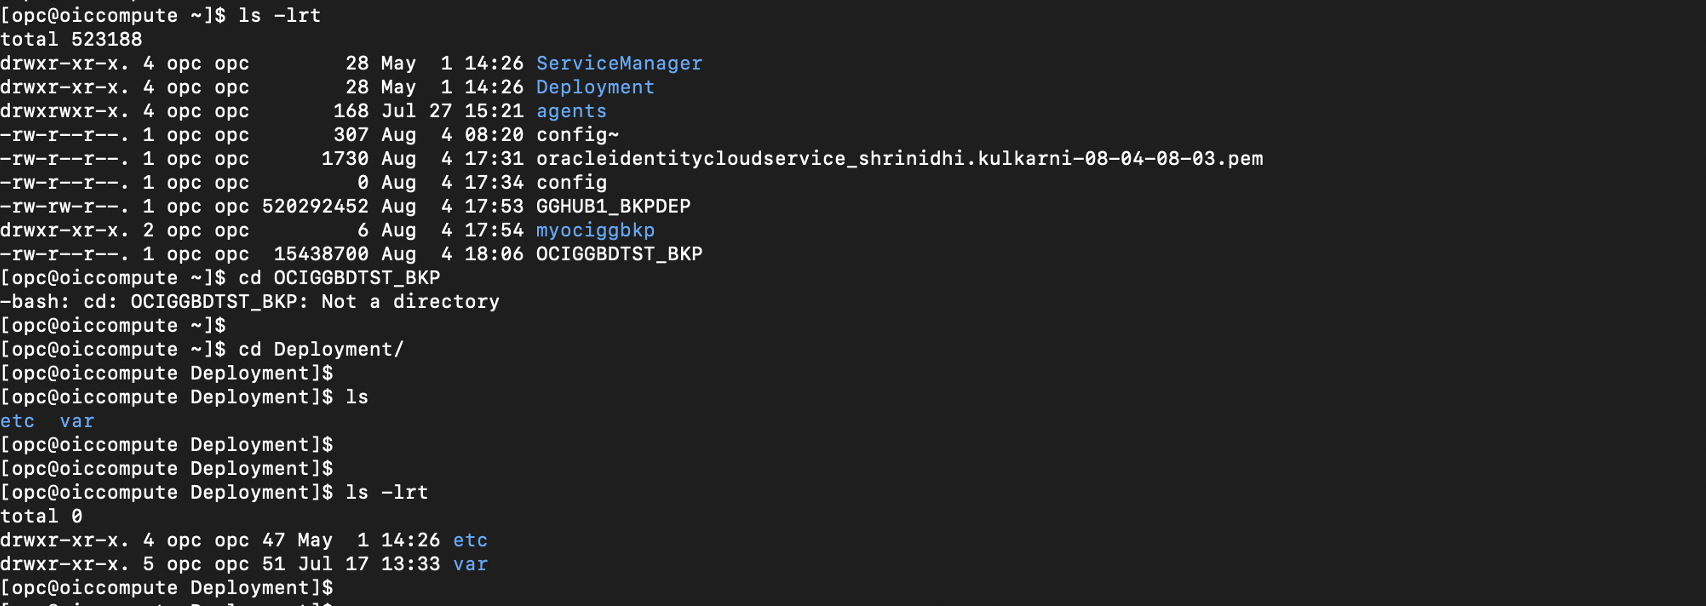Click the ServiceManager directory name in the listing
The image size is (1706, 606).
pos(619,63)
